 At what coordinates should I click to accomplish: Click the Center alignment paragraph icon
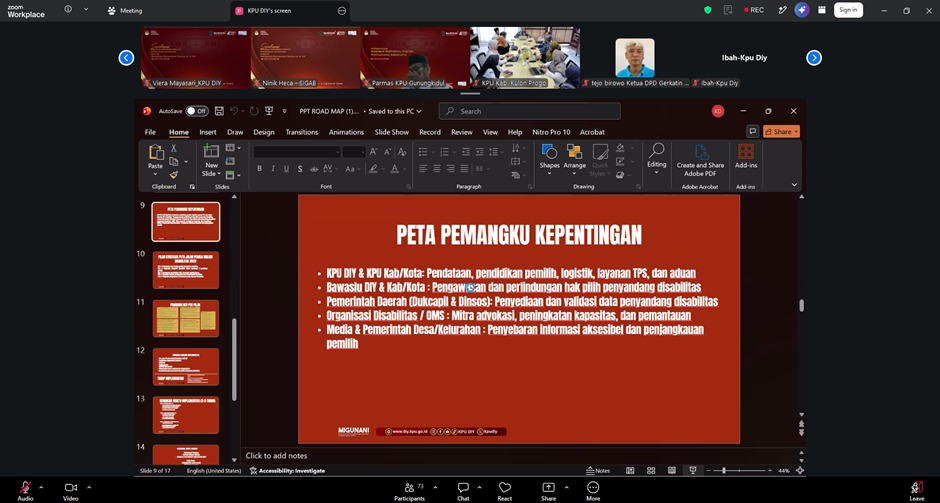click(437, 169)
